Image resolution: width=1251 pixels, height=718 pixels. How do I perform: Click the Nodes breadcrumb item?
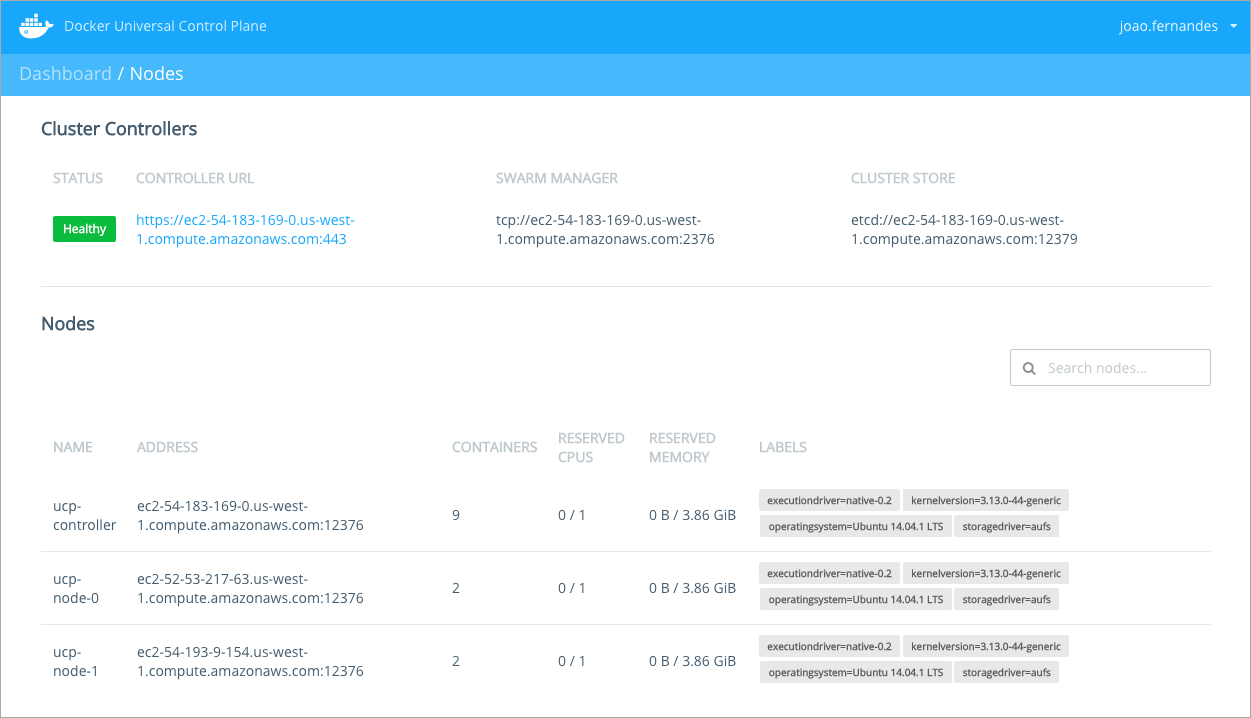click(156, 74)
